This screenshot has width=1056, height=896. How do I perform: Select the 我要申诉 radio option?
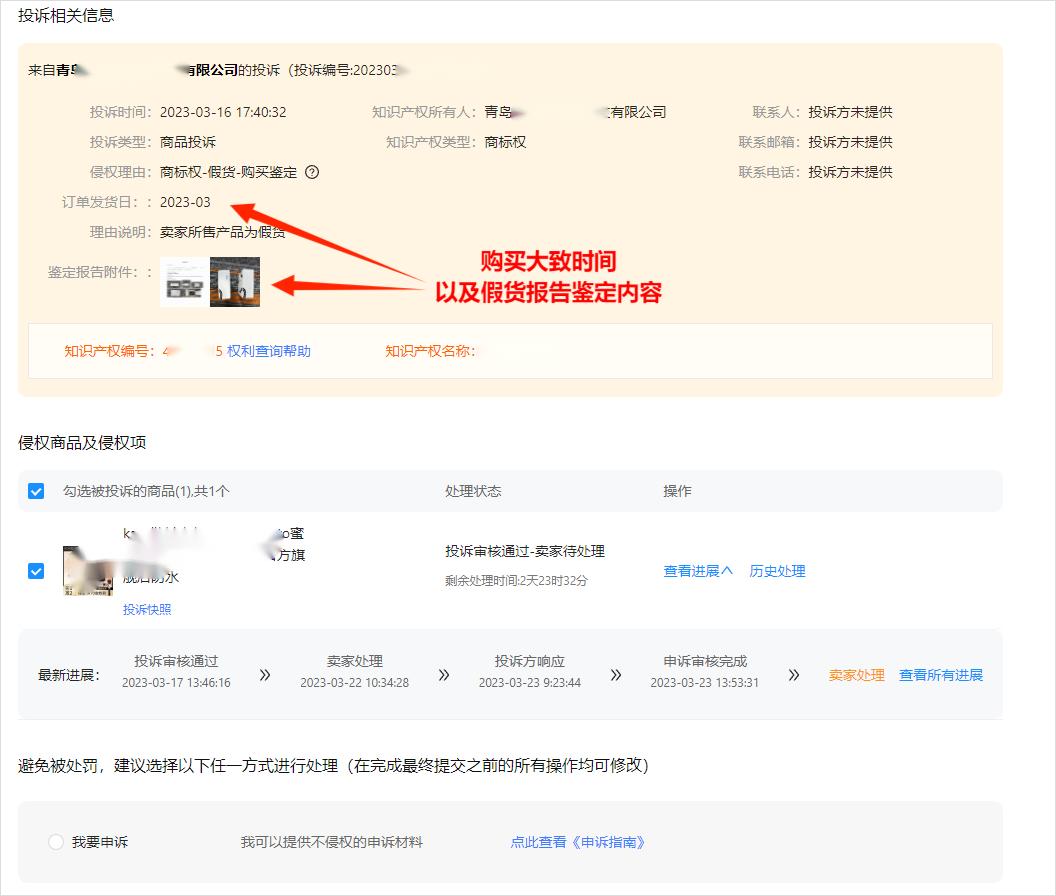56,843
